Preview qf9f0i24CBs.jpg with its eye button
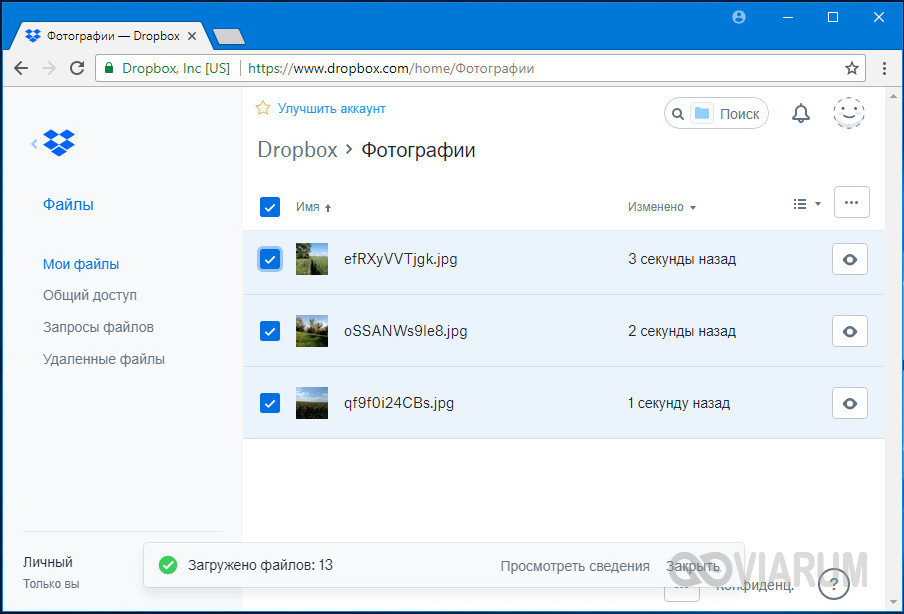Viewport: 904px width, 614px height. click(x=849, y=403)
